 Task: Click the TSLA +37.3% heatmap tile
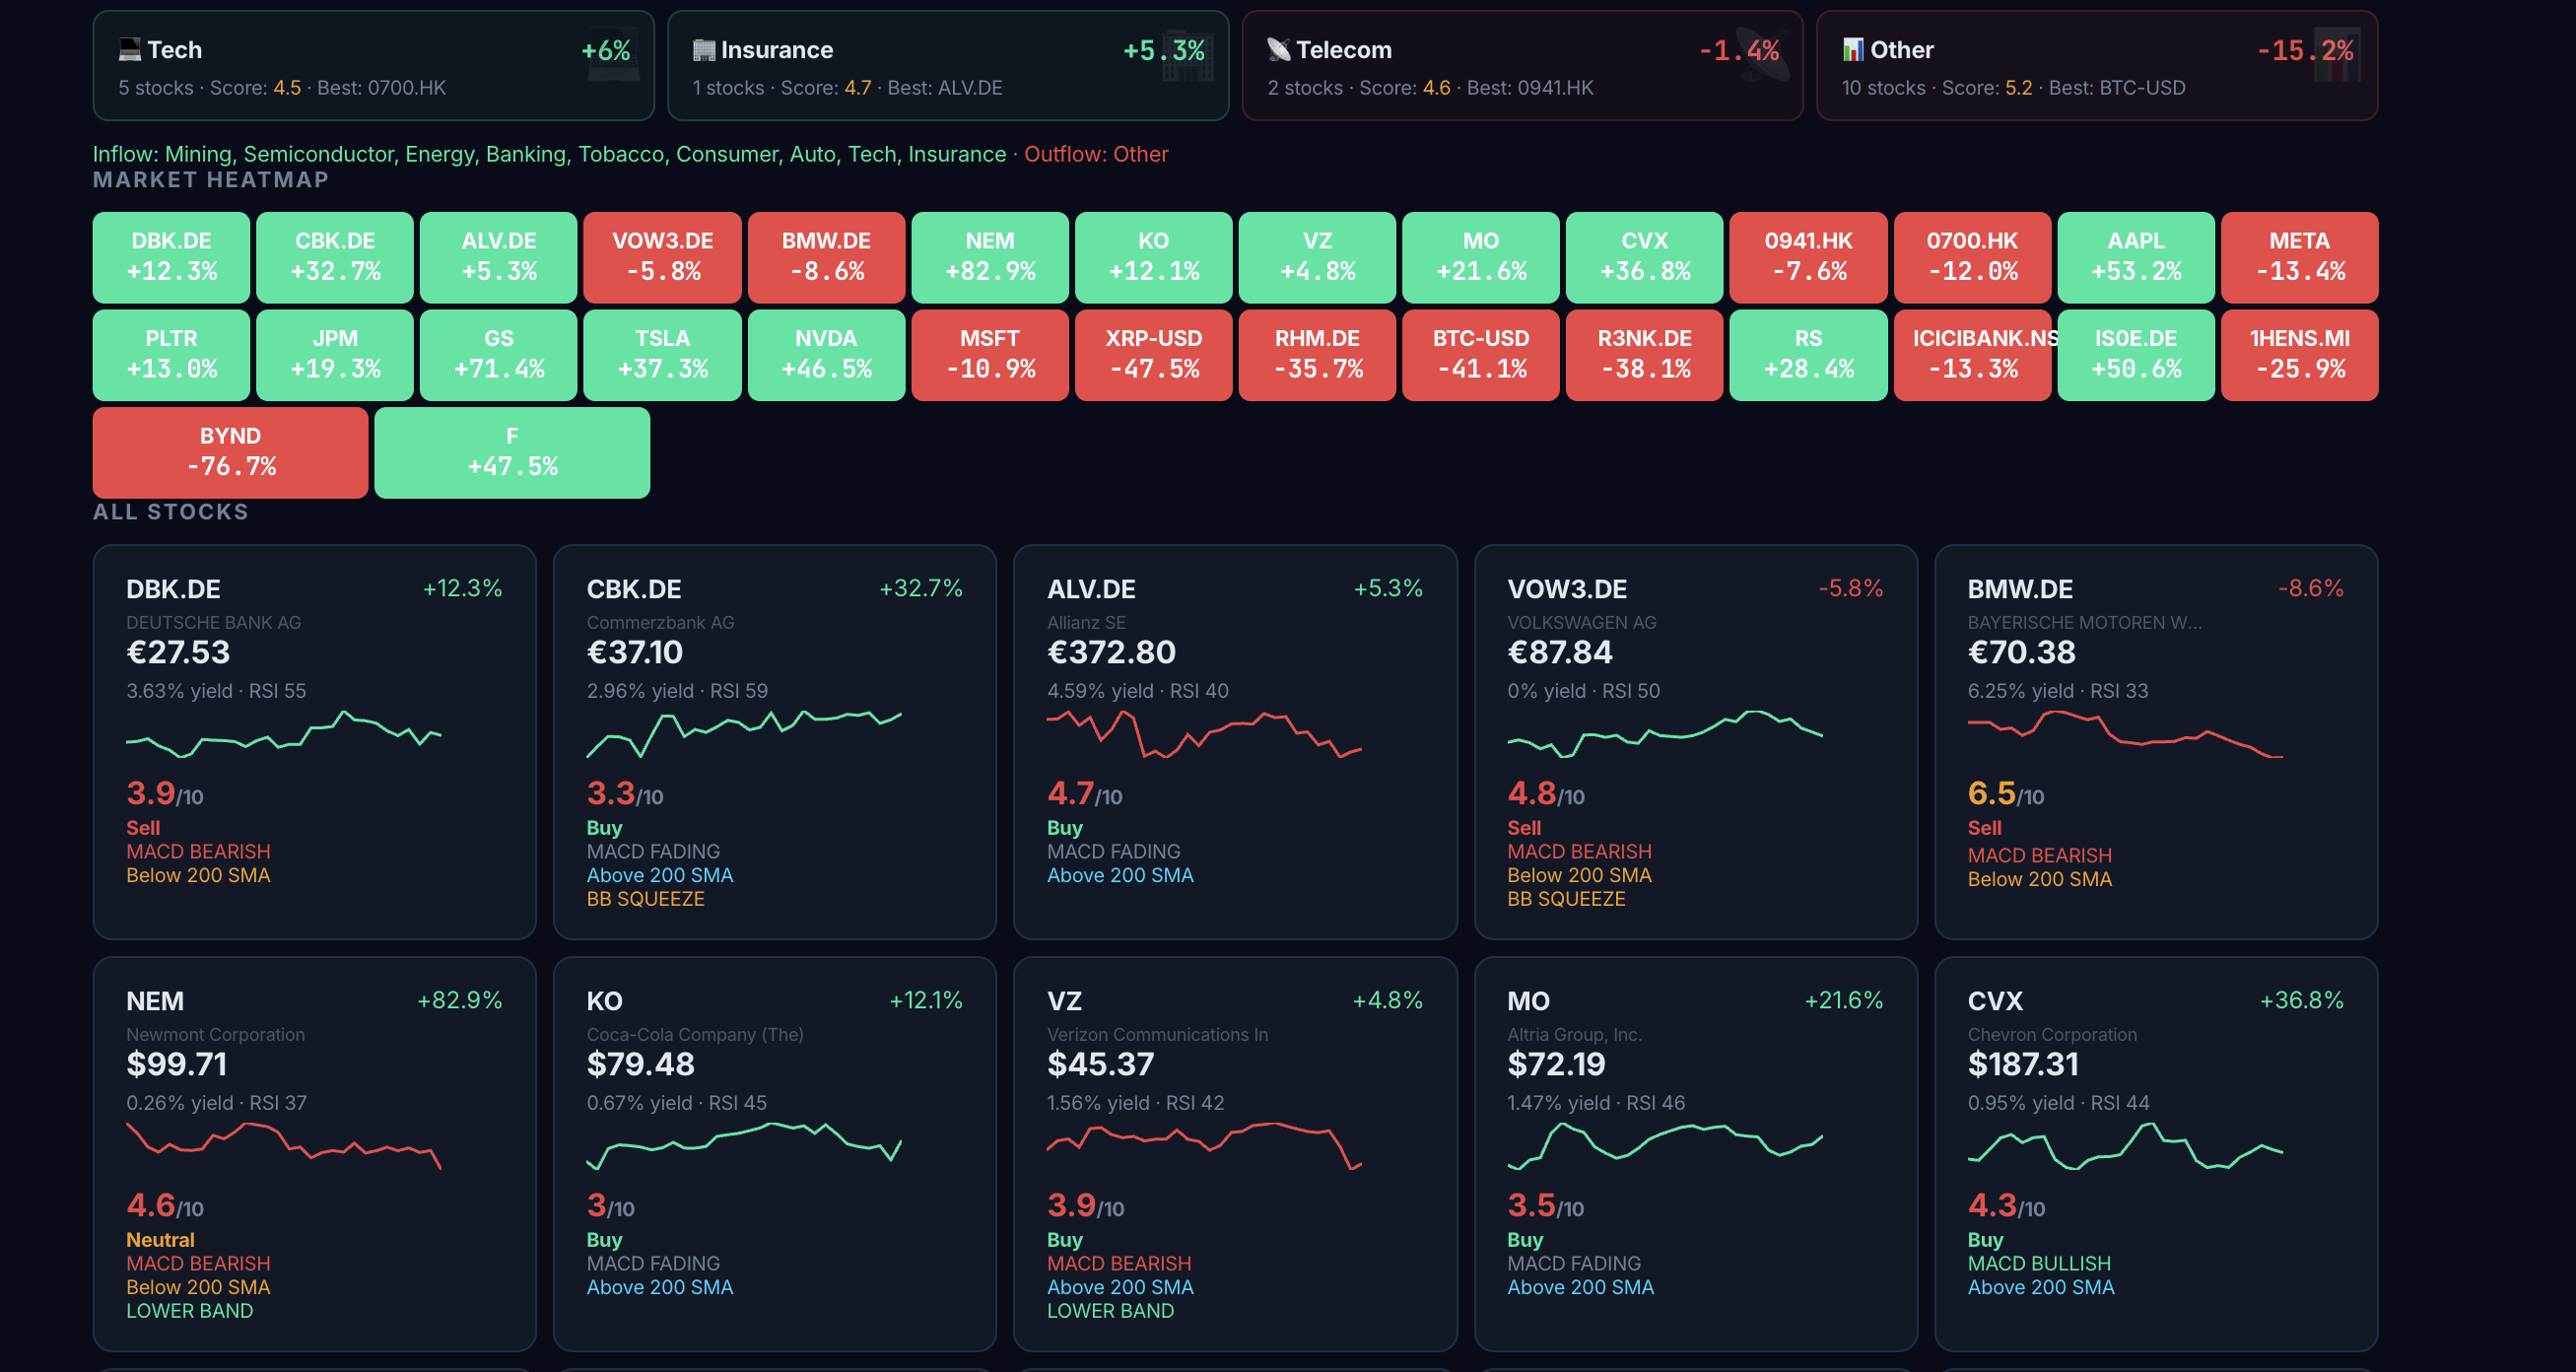click(663, 355)
